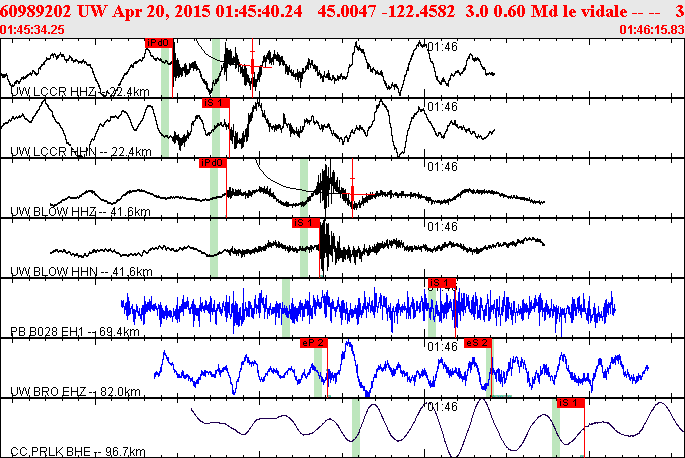Select the eP 2 pick flag on BRO EHZ

click(314, 343)
